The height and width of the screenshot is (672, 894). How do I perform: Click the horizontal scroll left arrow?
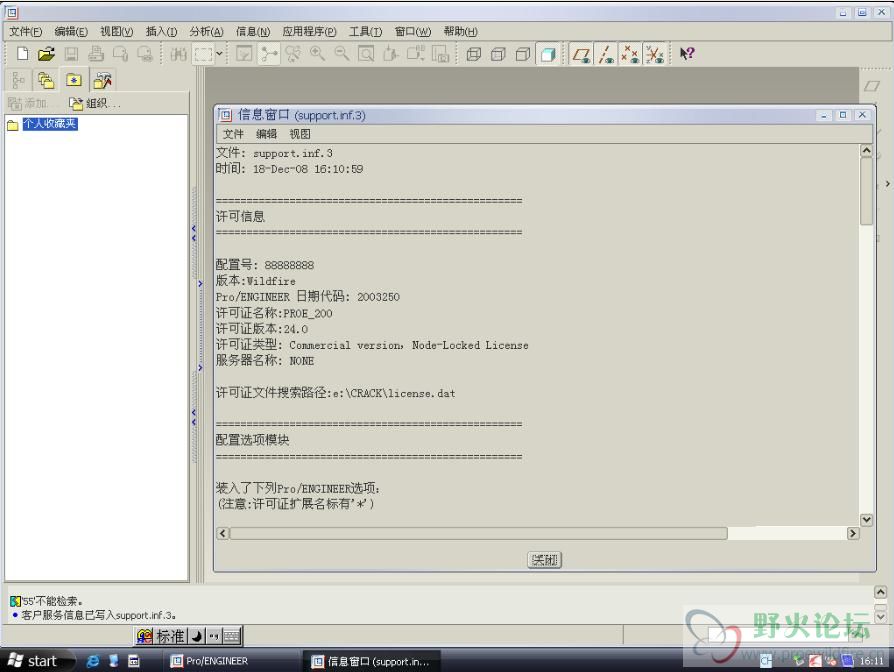[223, 533]
